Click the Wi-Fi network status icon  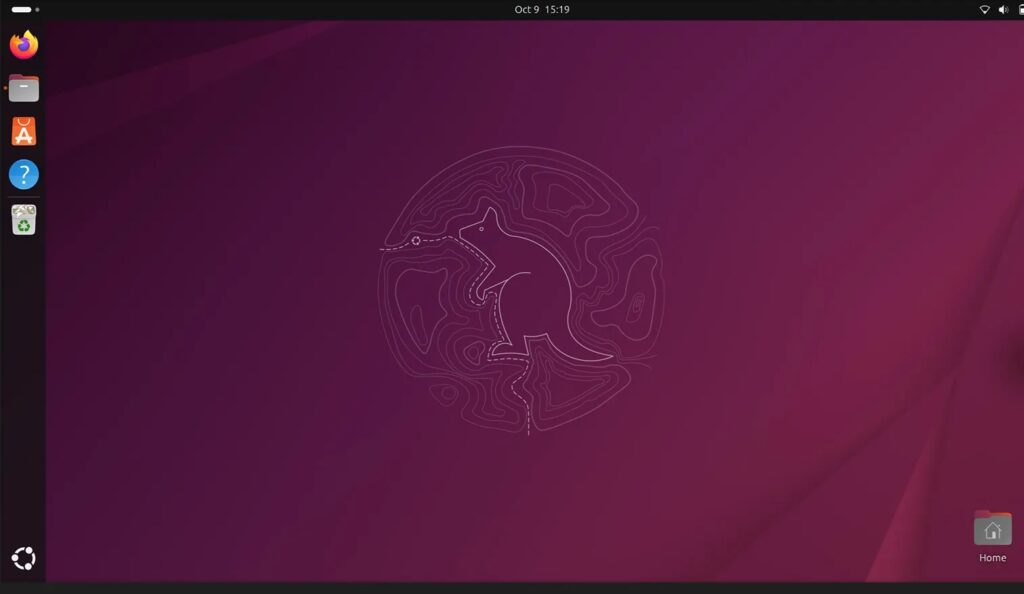point(984,10)
